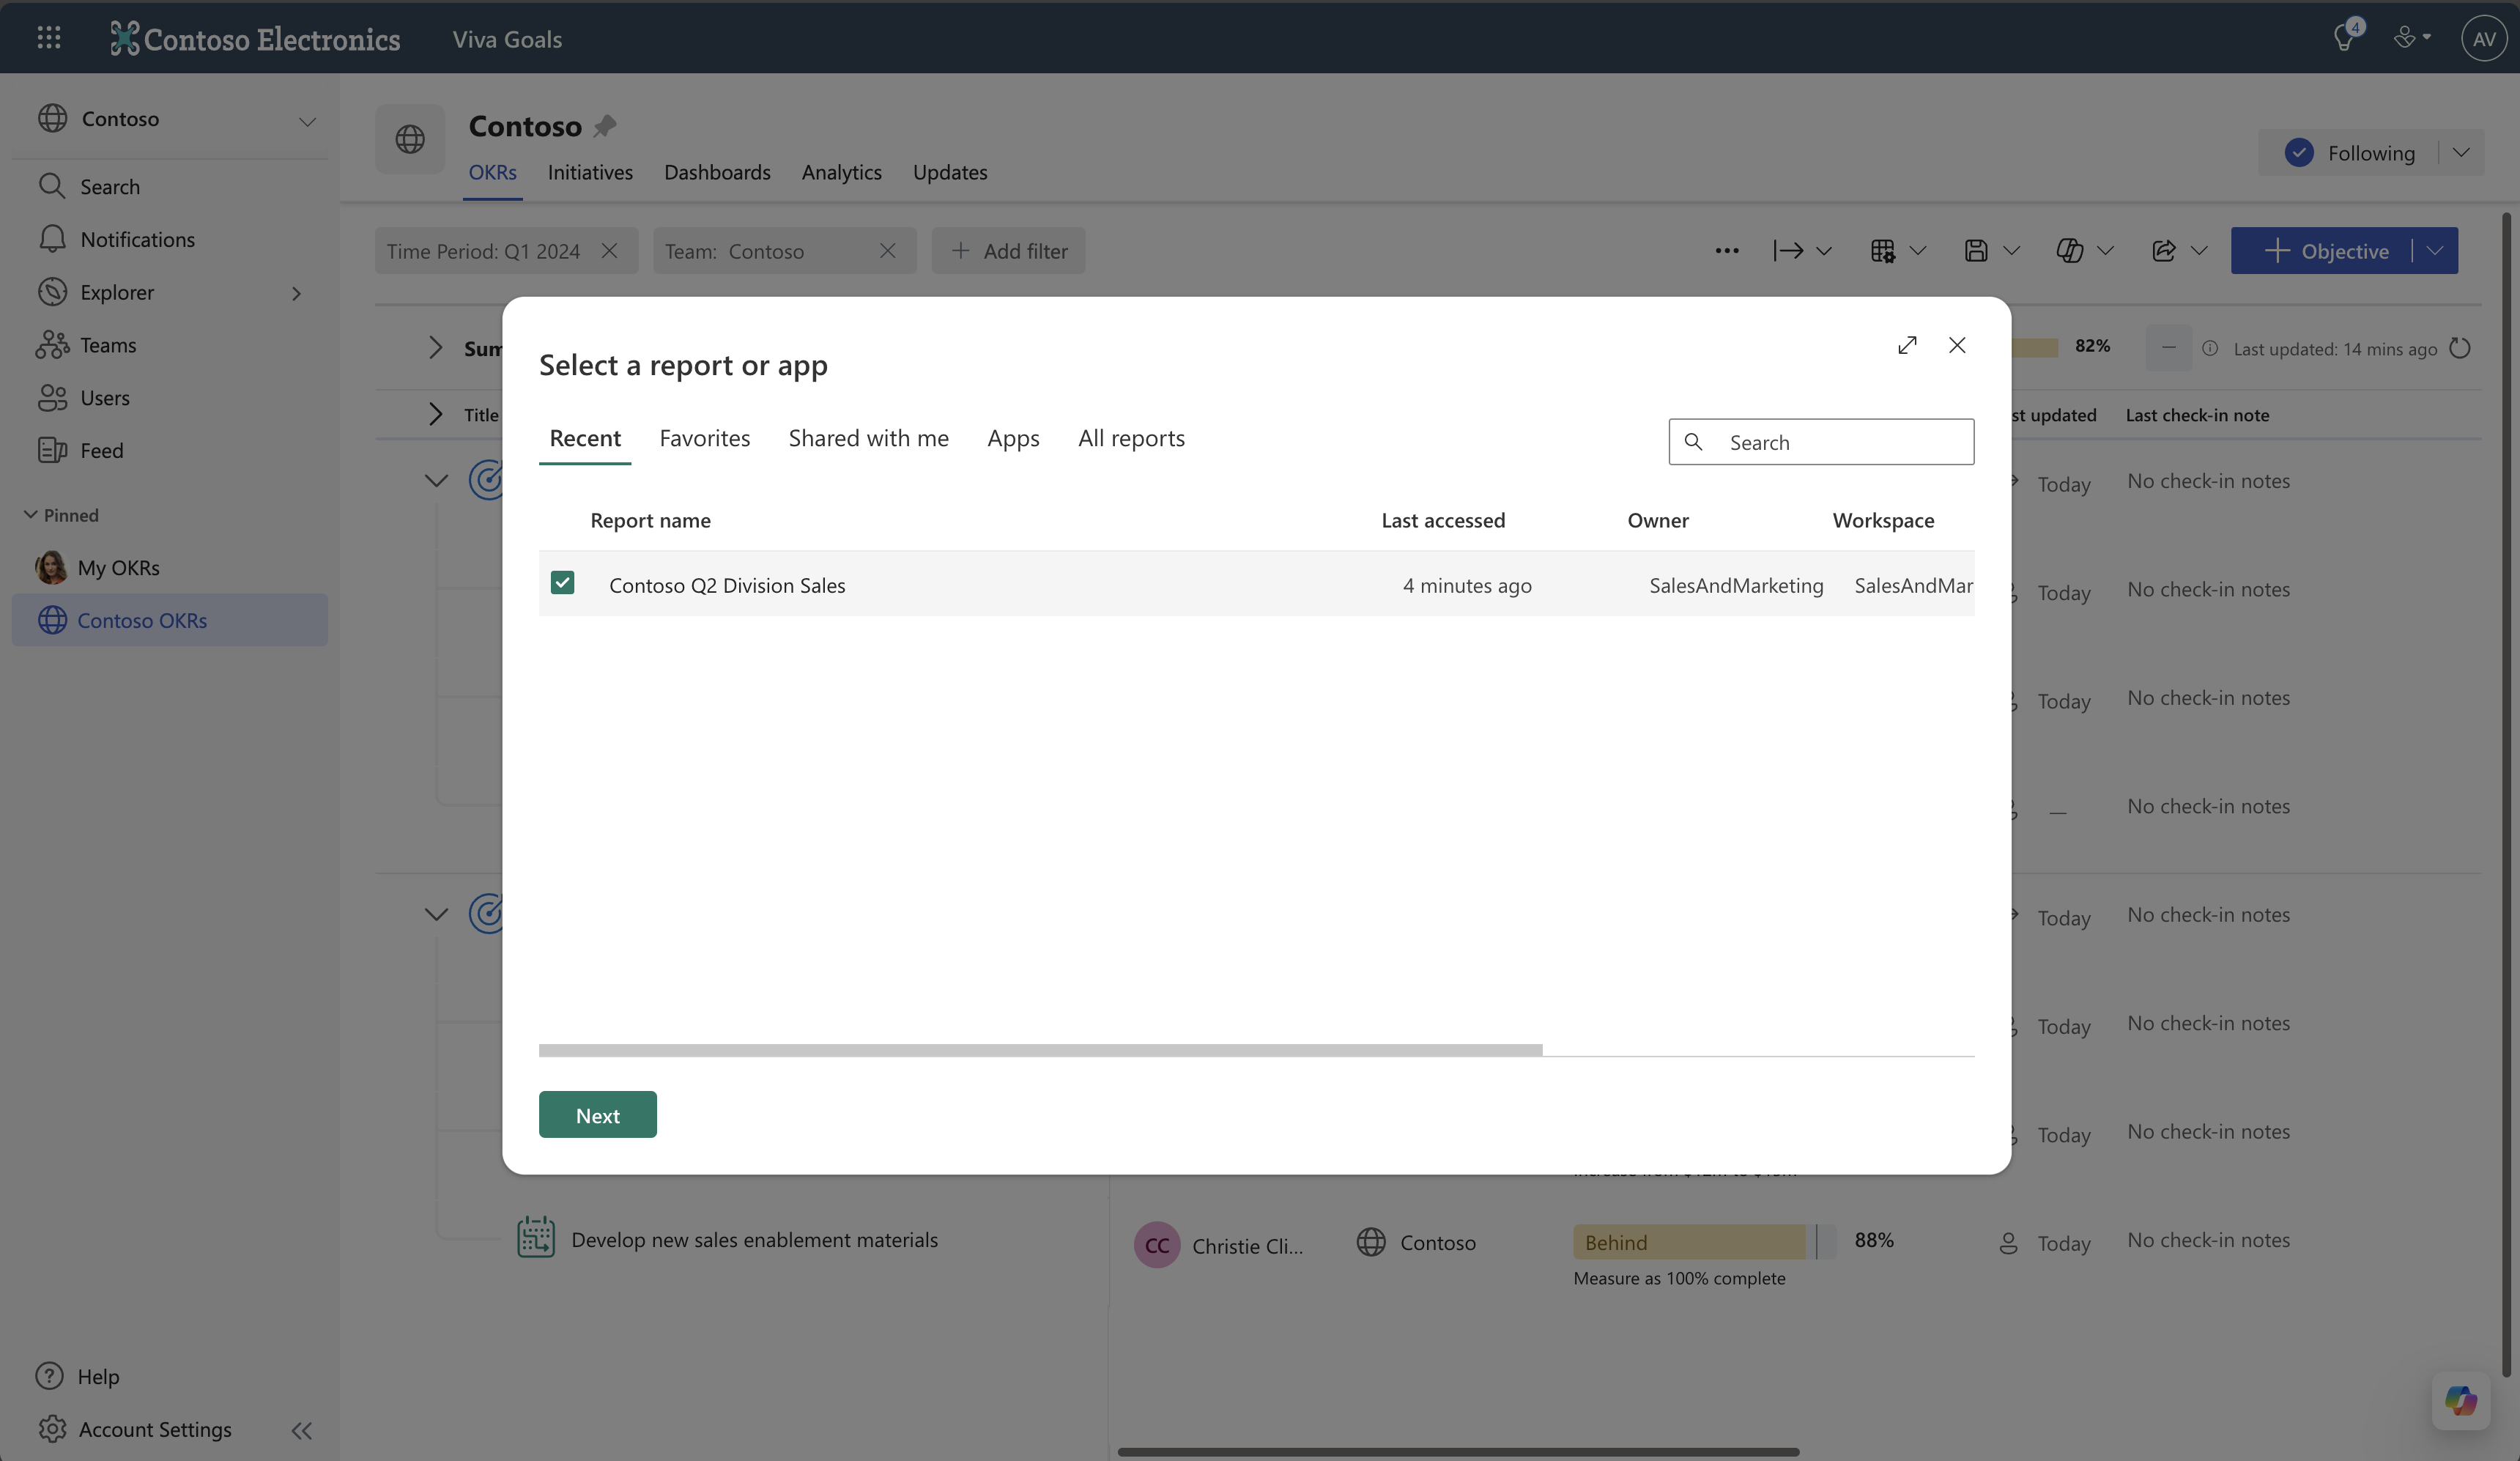Open Notifications from the sidebar
Image resolution: width=2520 pixels, height=1461 pixels.
point(137,240)
